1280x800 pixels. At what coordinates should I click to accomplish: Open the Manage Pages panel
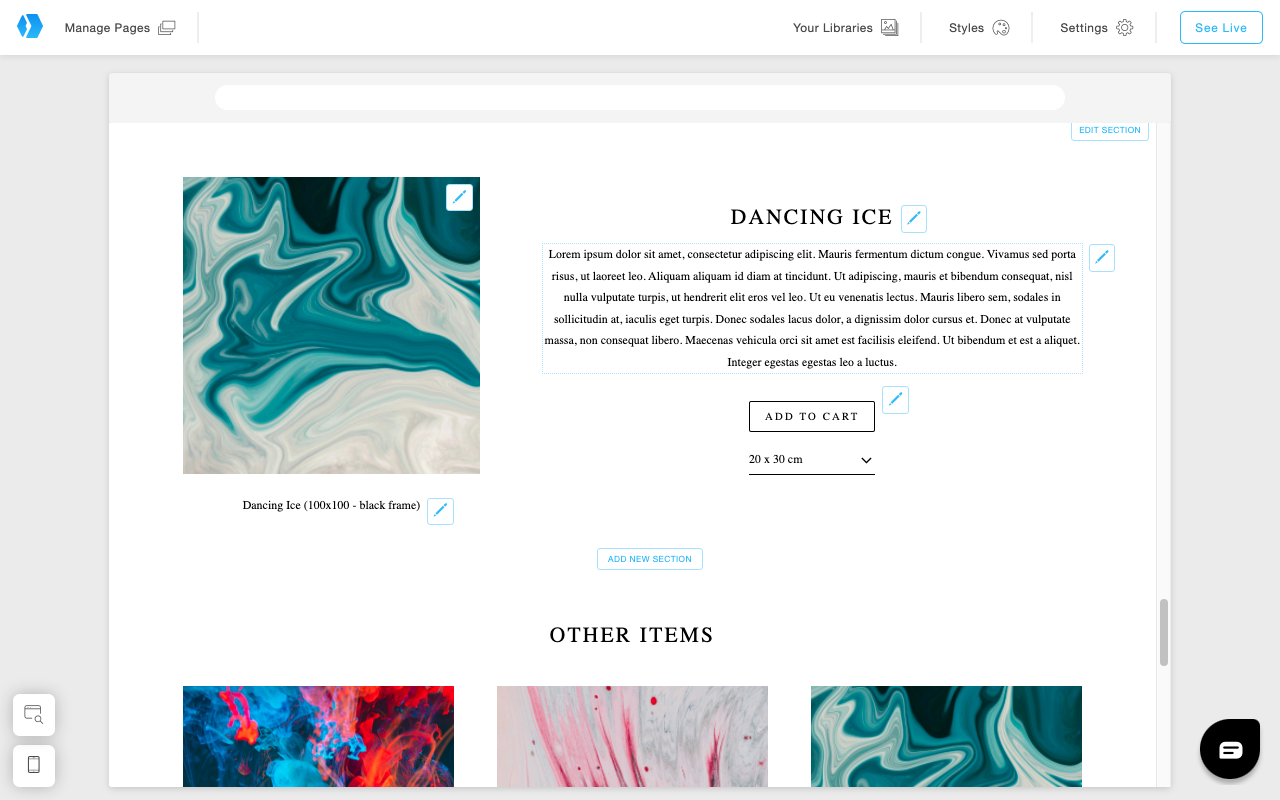120,28
